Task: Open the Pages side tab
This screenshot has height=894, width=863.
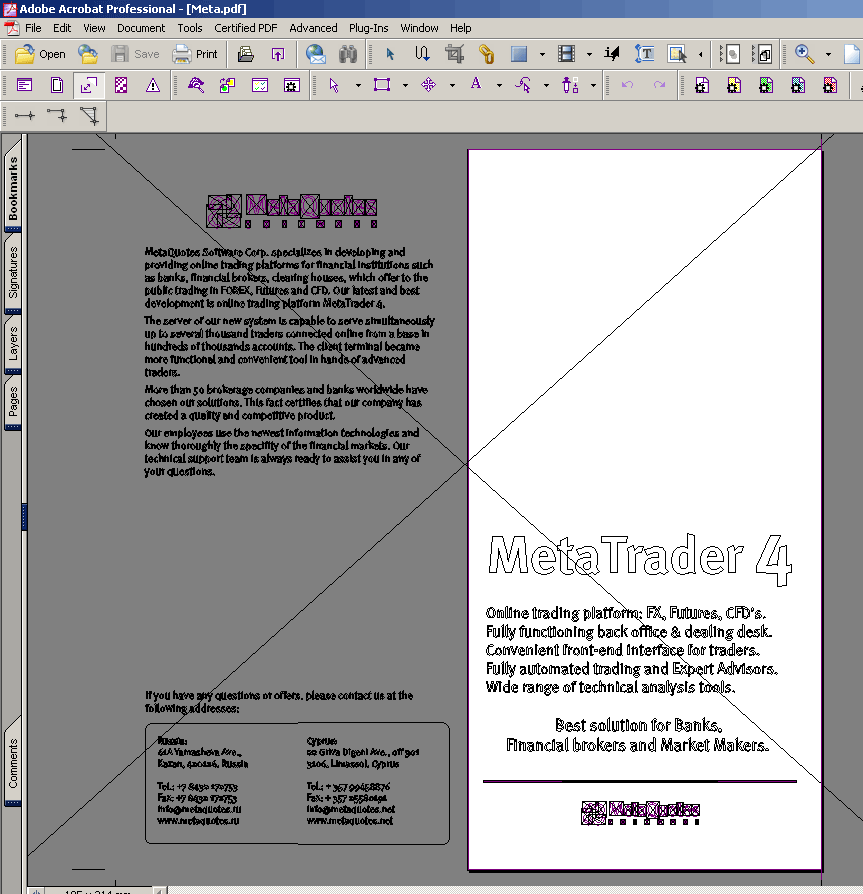Action: point(13,401)
